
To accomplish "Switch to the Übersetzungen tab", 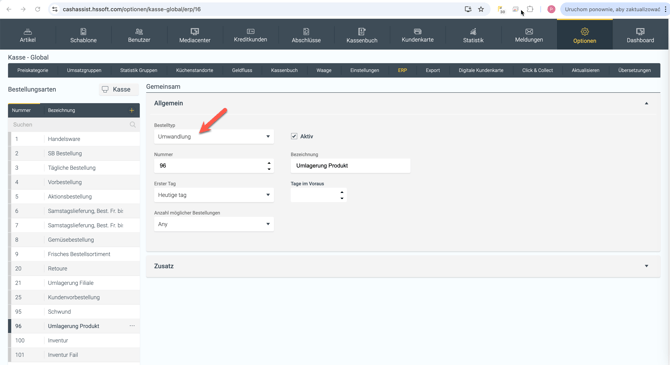I will point(635,70).
